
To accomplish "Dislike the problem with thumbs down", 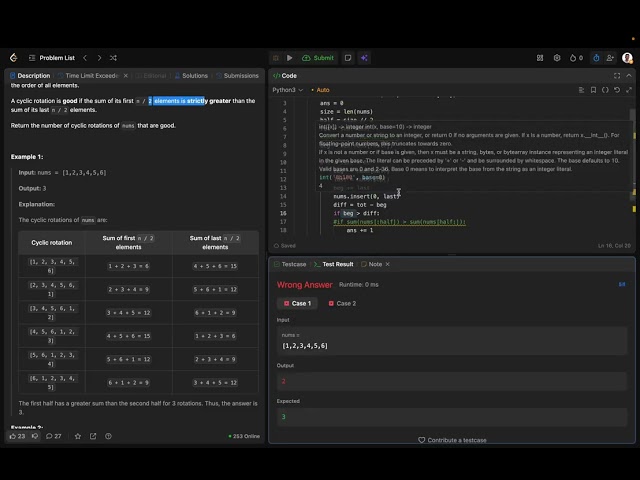I will coord(35,436).
